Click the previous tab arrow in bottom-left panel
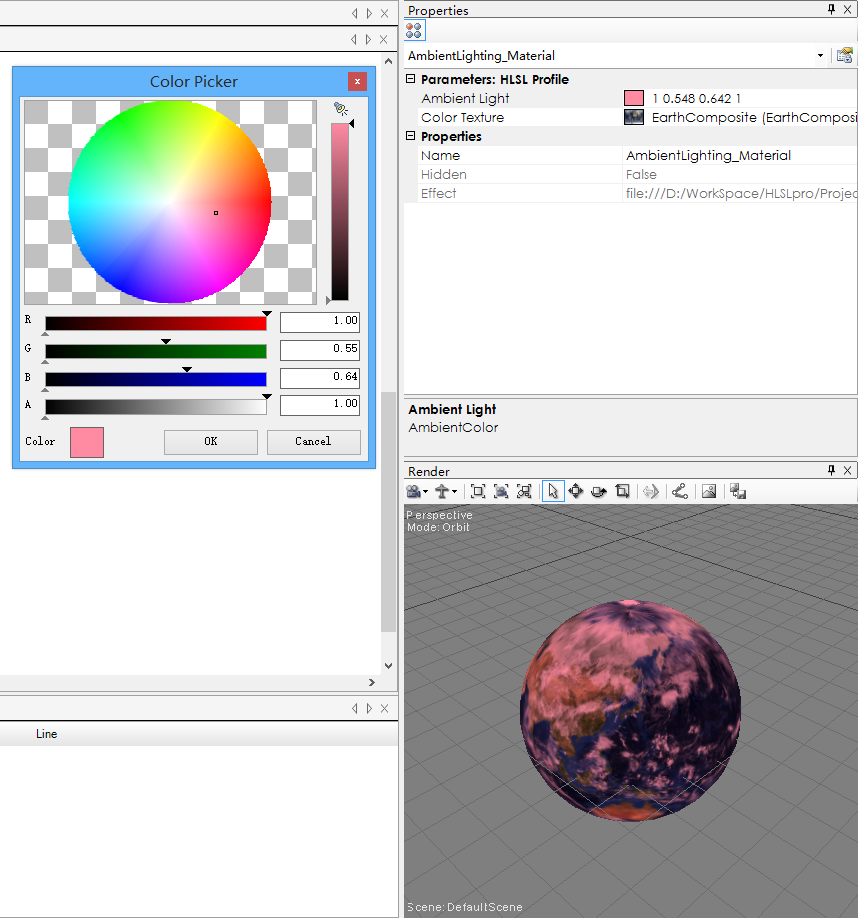The image size is (858, 918). (354, 708)
